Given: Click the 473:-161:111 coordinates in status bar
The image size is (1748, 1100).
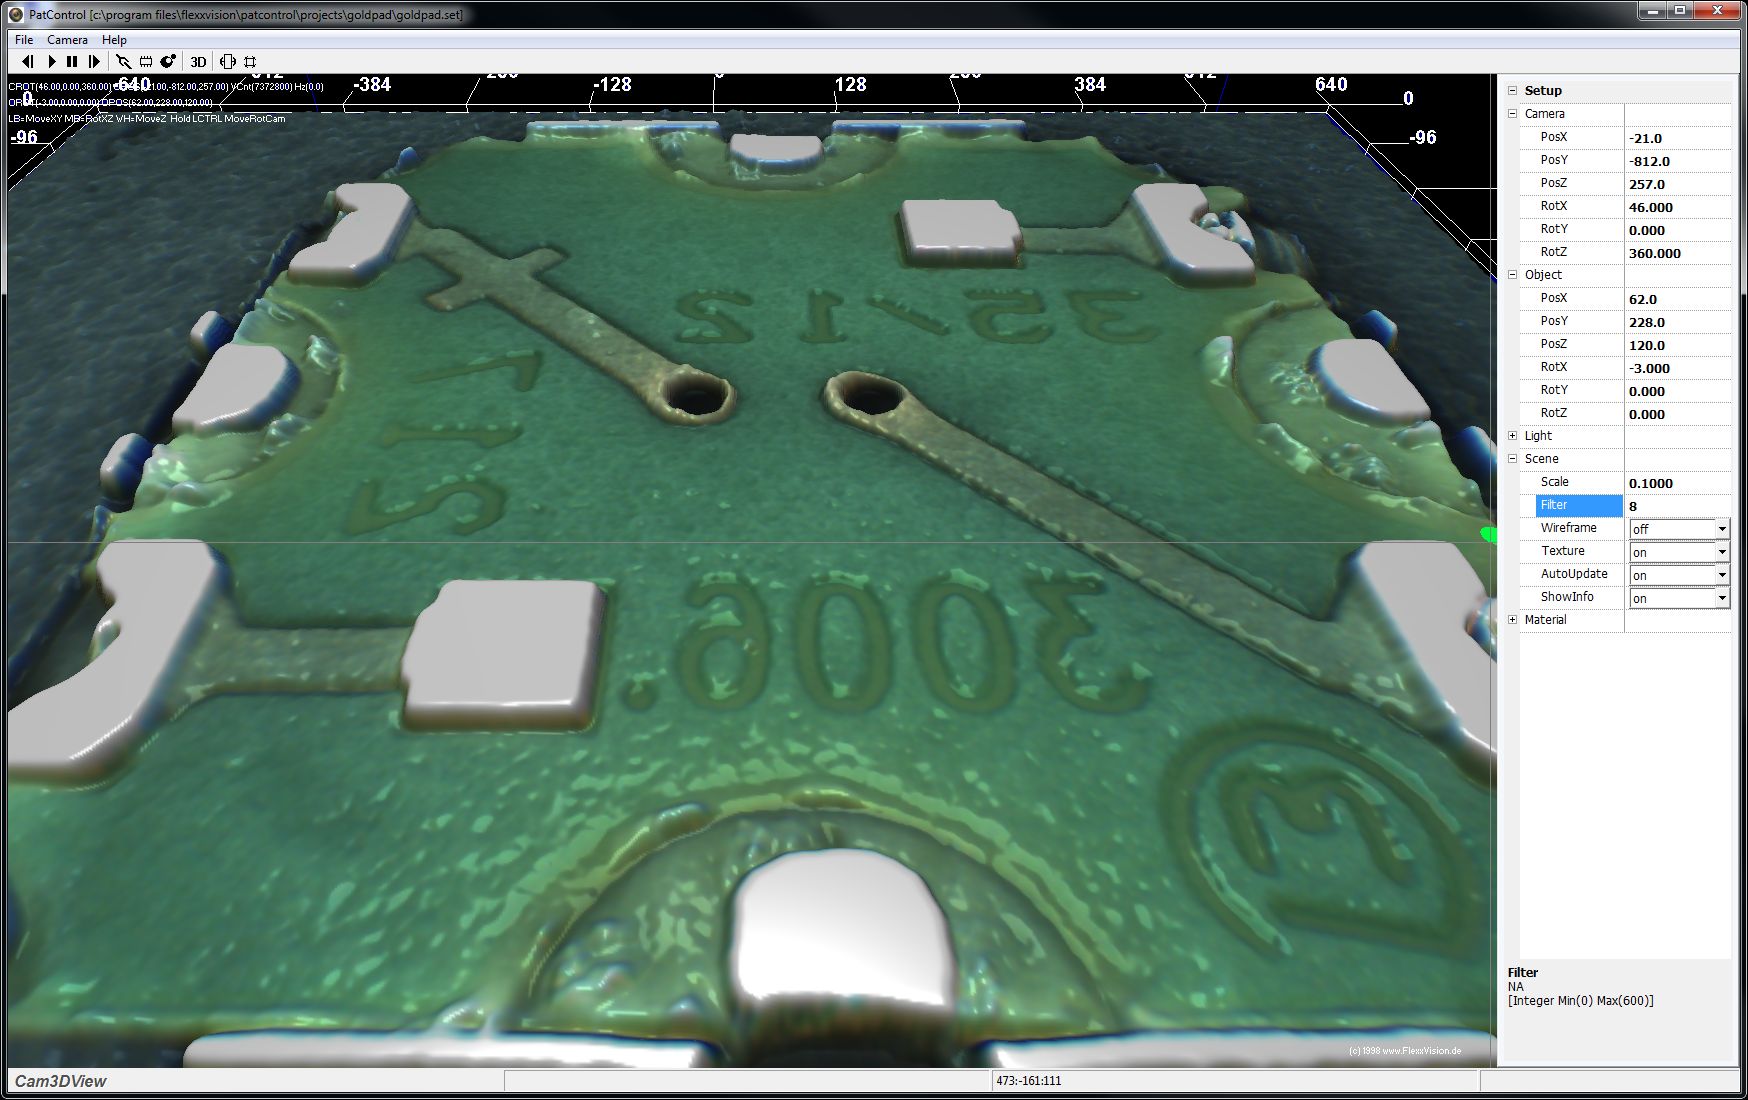Looking at the screenshot, I should tap(1028, 1081).
